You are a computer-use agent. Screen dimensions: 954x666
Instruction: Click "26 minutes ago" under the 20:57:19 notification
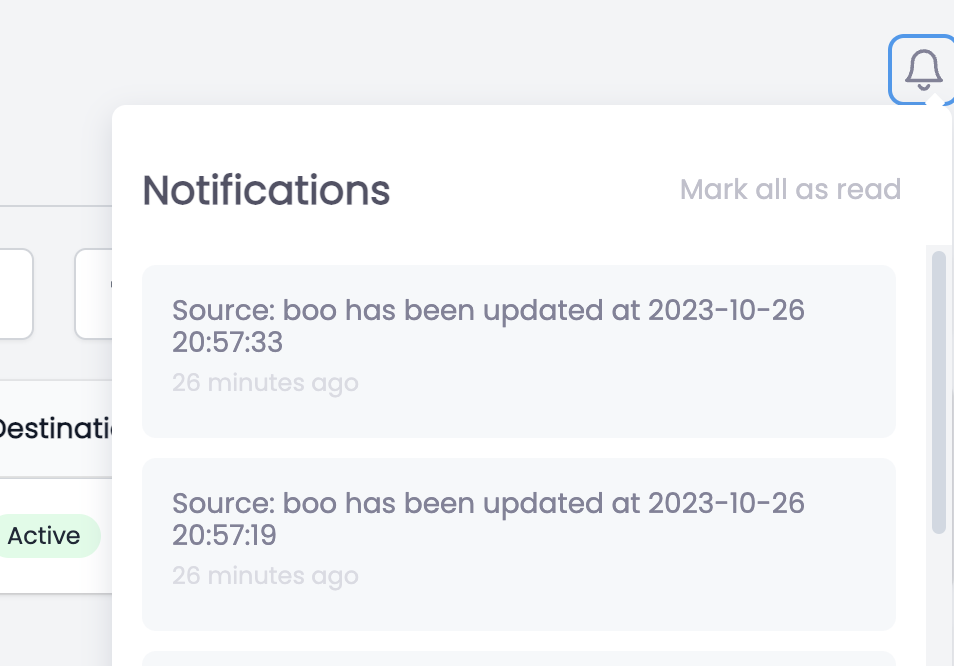[x=265, y=576]
